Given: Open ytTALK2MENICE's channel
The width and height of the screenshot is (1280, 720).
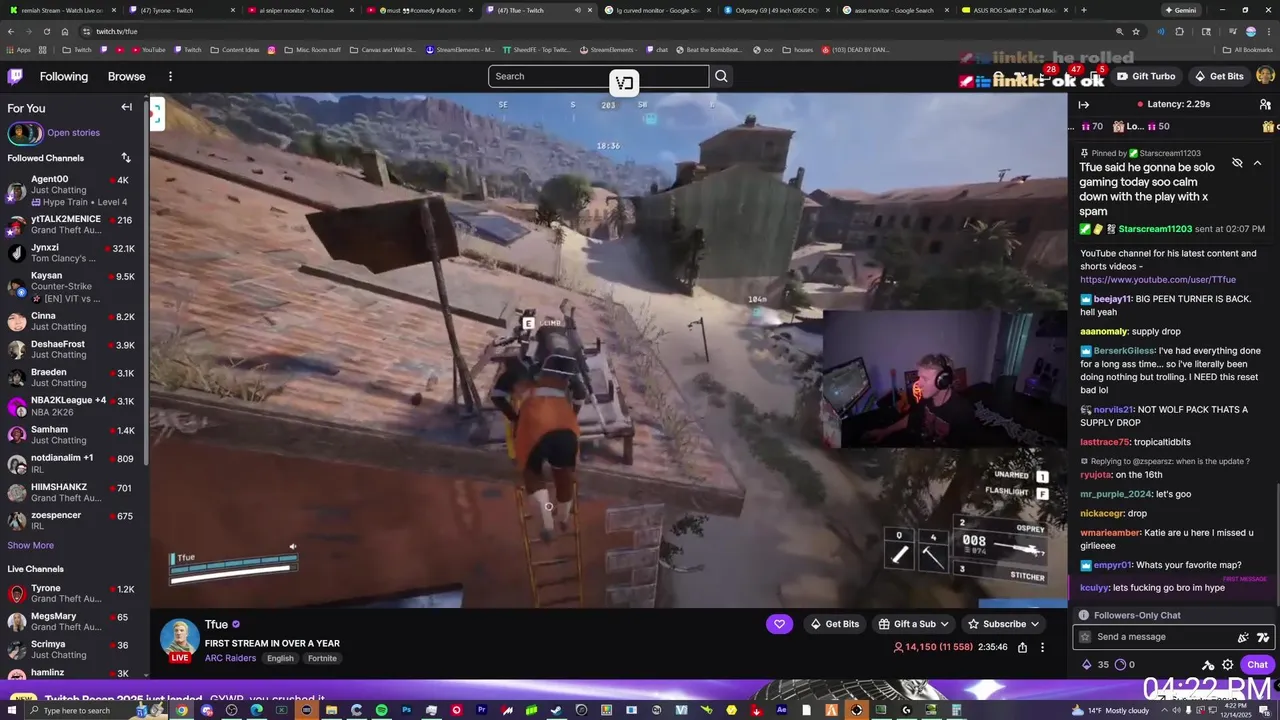Looking at the screenshot, I should [72, 225].
